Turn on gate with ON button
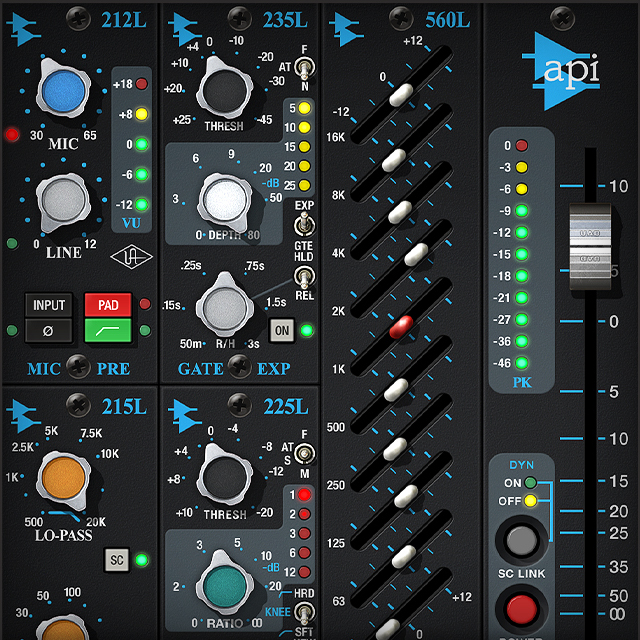This screenshot has height=640, width=640. [x=281, y=331]
